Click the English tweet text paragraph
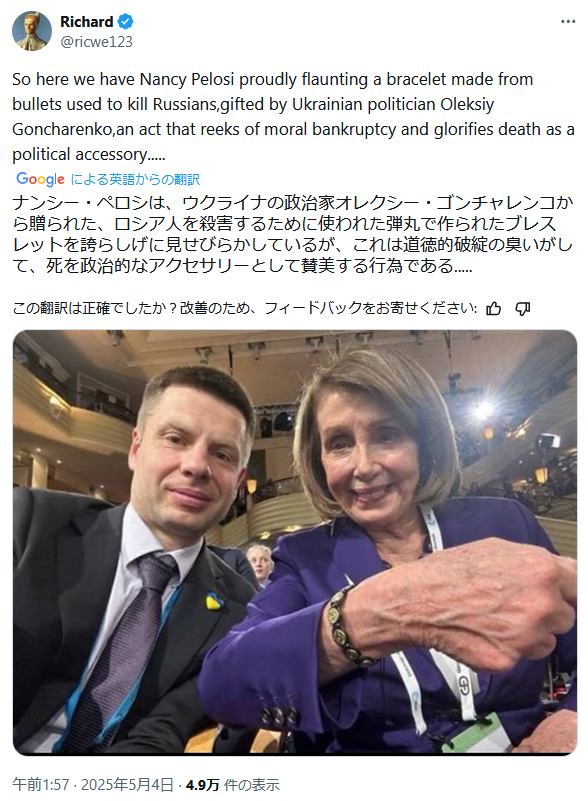The width and height of the screenshot is (588, 801). click(293, 116)
